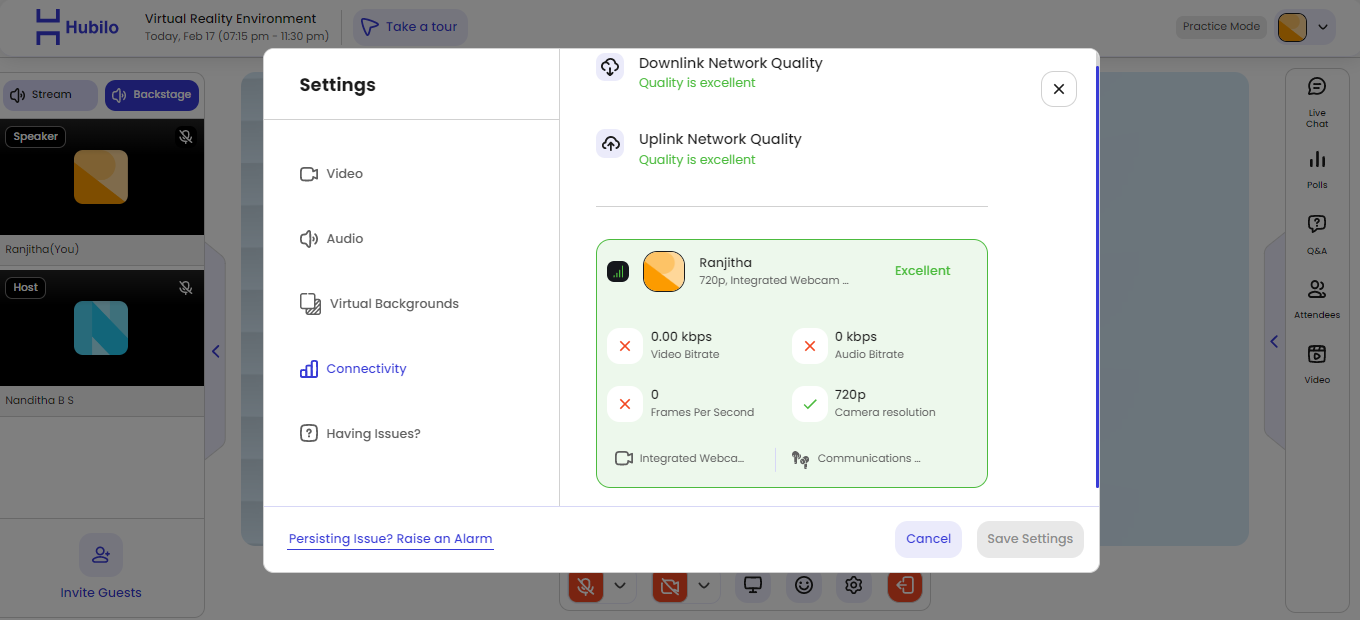Open the Having Issues? section
Viewport: 1360px width, 620px height.
tap(360, 434)
